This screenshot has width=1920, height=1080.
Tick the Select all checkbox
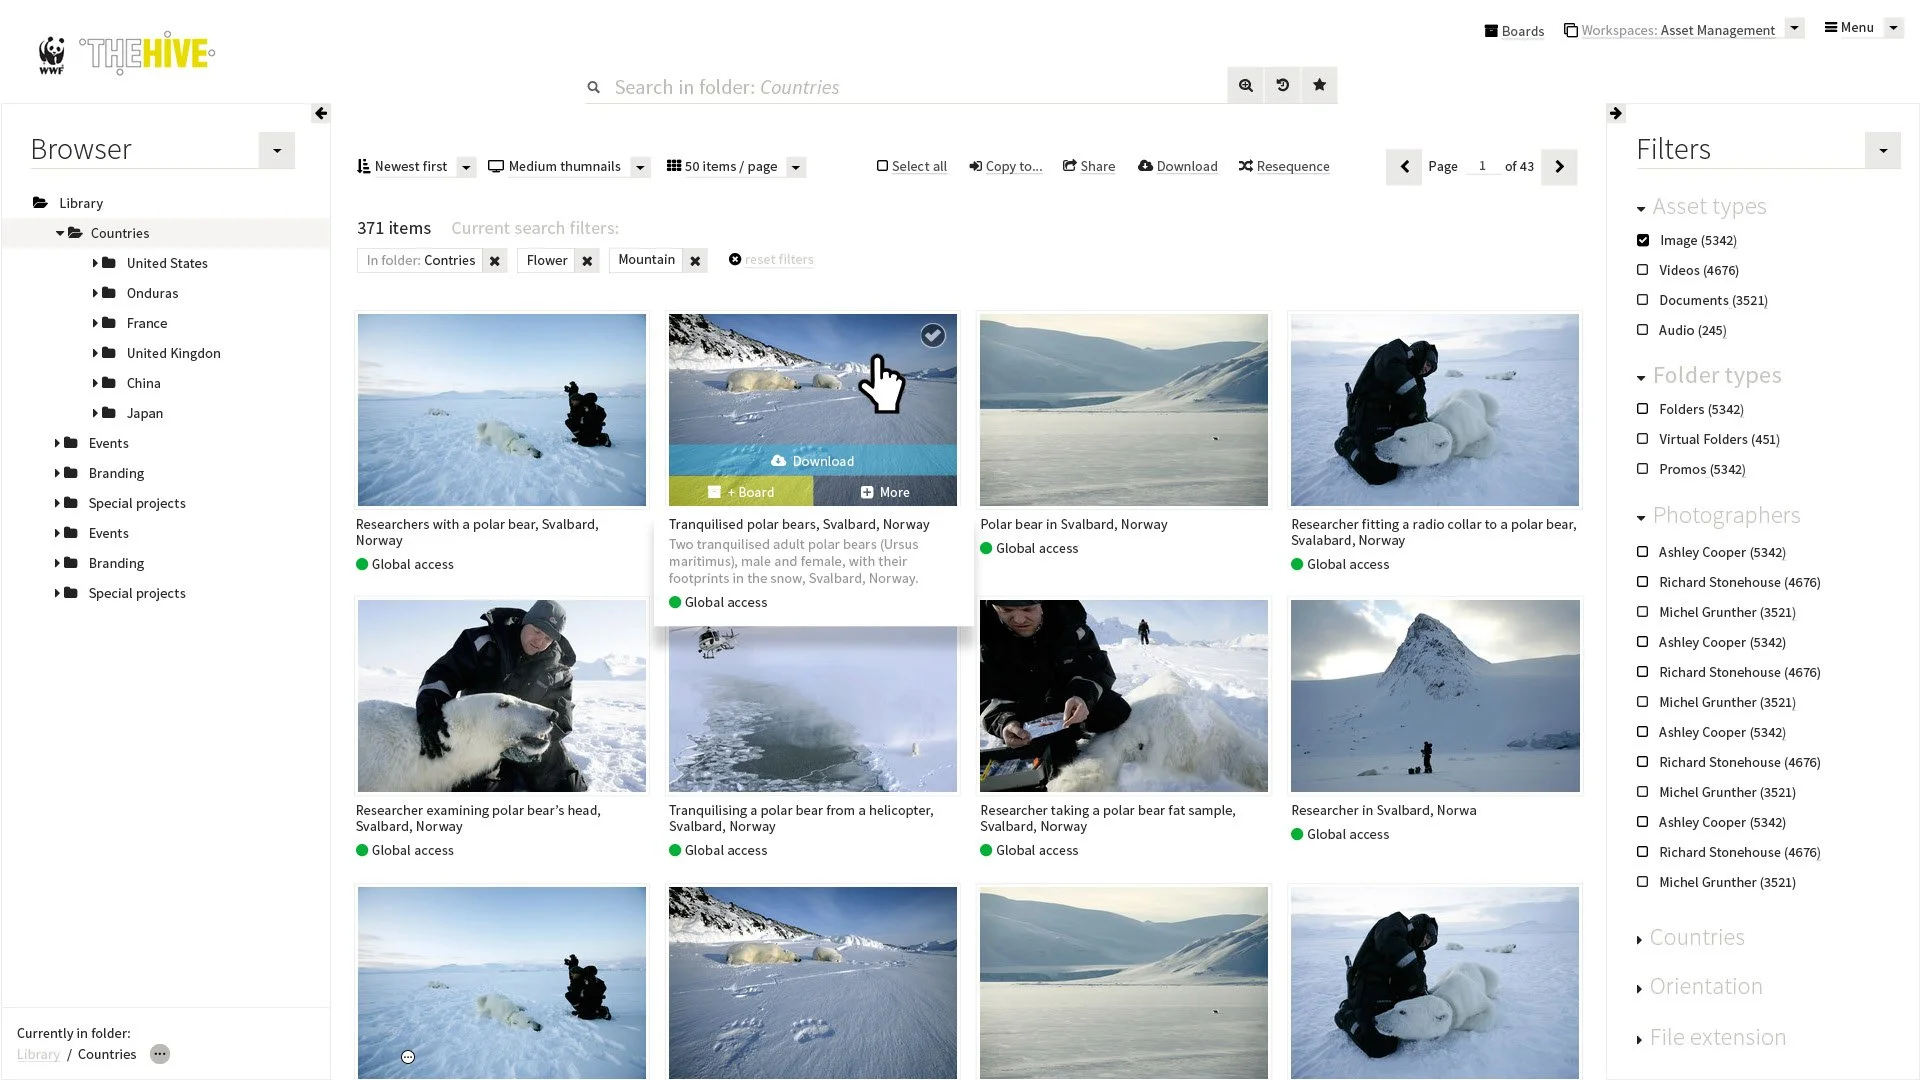(x=882, y=166)
